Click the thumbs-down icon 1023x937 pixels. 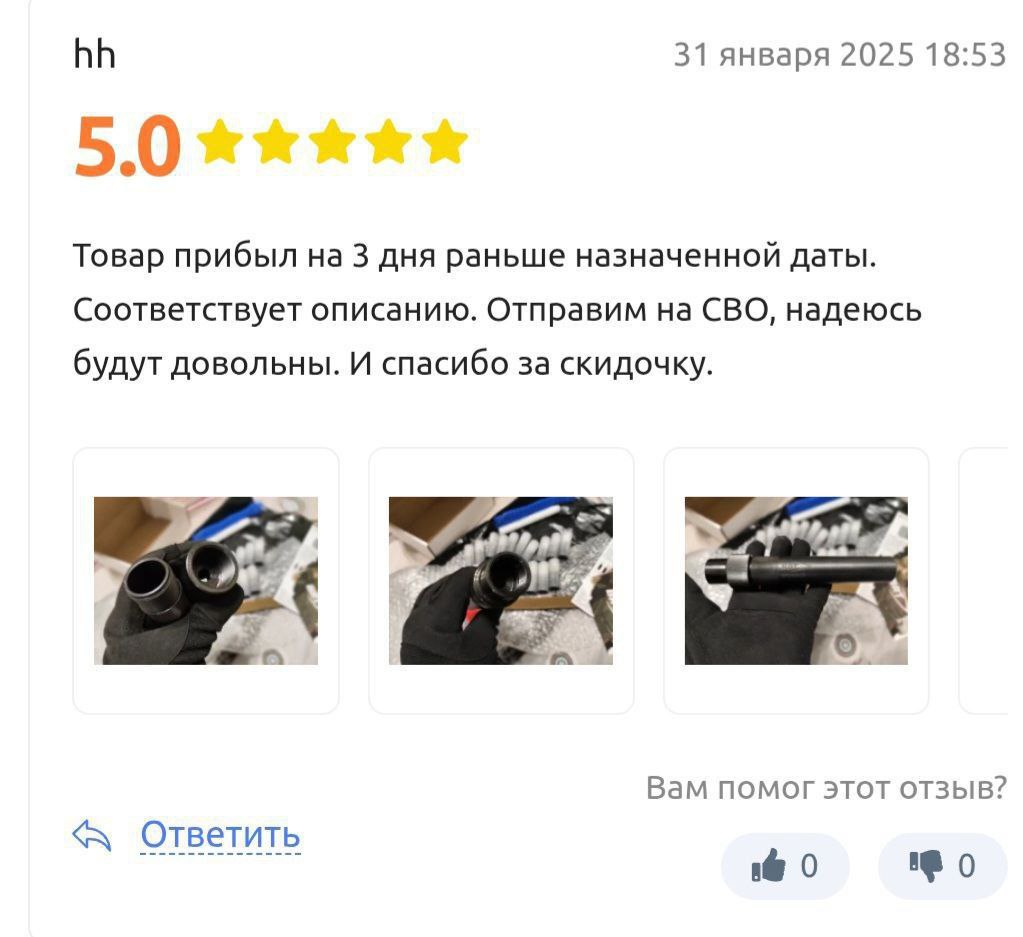[x=926, y=867]
